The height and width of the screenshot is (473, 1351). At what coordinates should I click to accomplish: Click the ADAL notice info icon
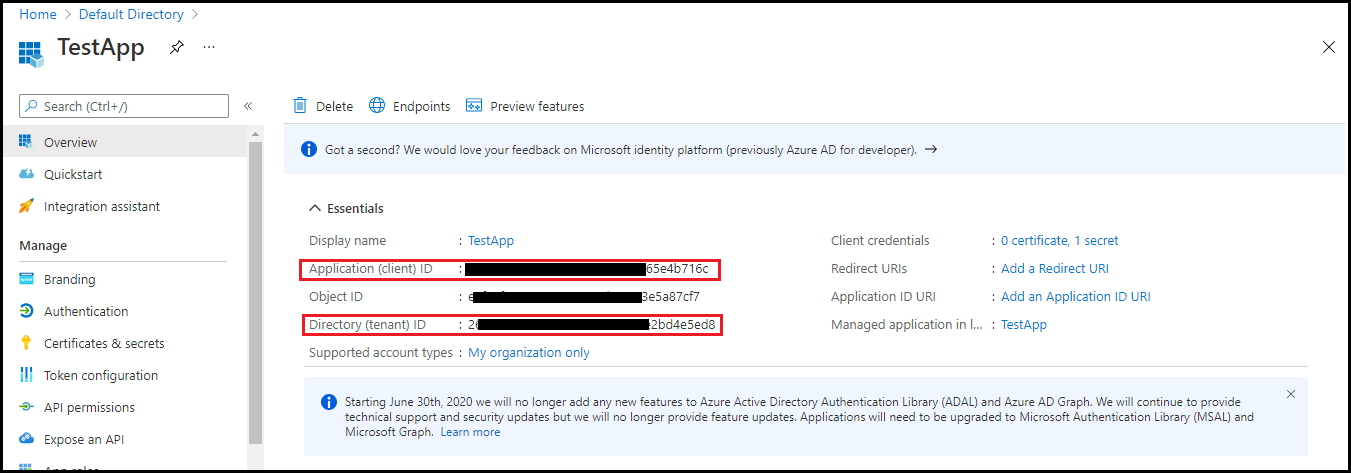point(328,402)
